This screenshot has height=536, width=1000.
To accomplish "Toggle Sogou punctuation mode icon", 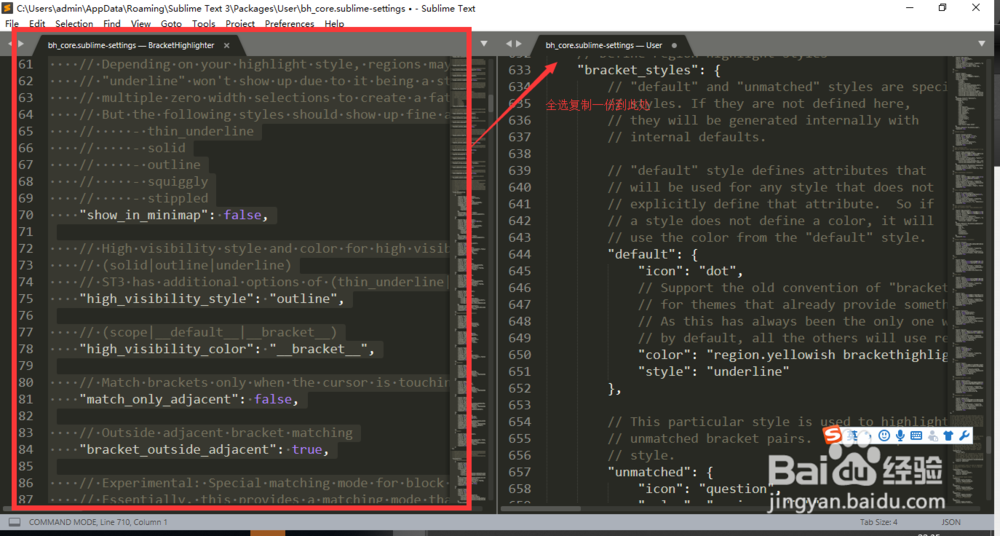I will coord(869,436).
